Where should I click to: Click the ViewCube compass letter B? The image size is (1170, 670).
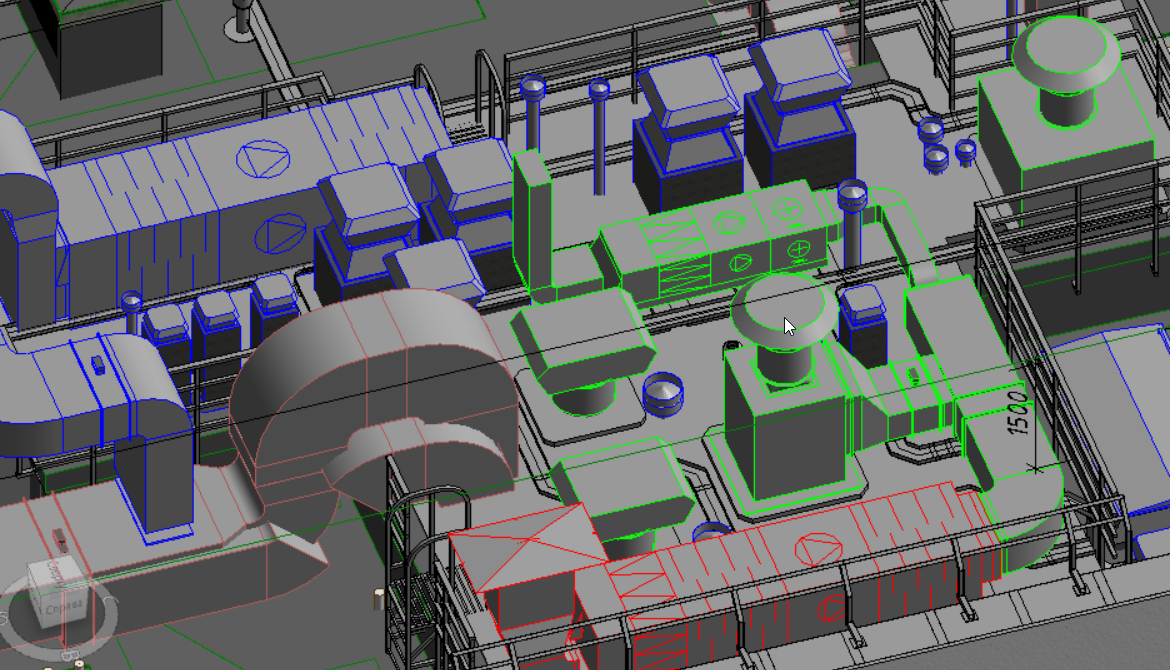click(x=69, y=657)
